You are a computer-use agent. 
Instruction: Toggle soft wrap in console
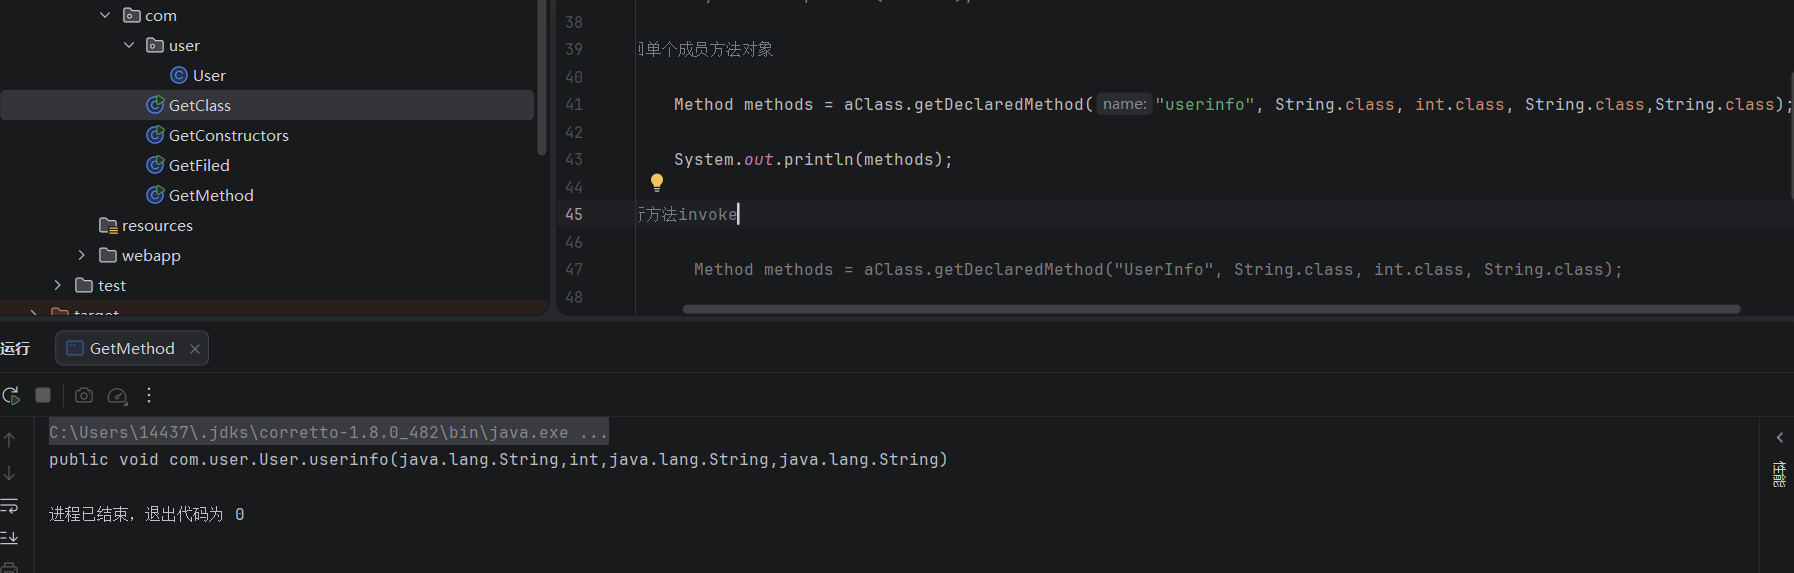pyautogui.click(x=9, y=505)
